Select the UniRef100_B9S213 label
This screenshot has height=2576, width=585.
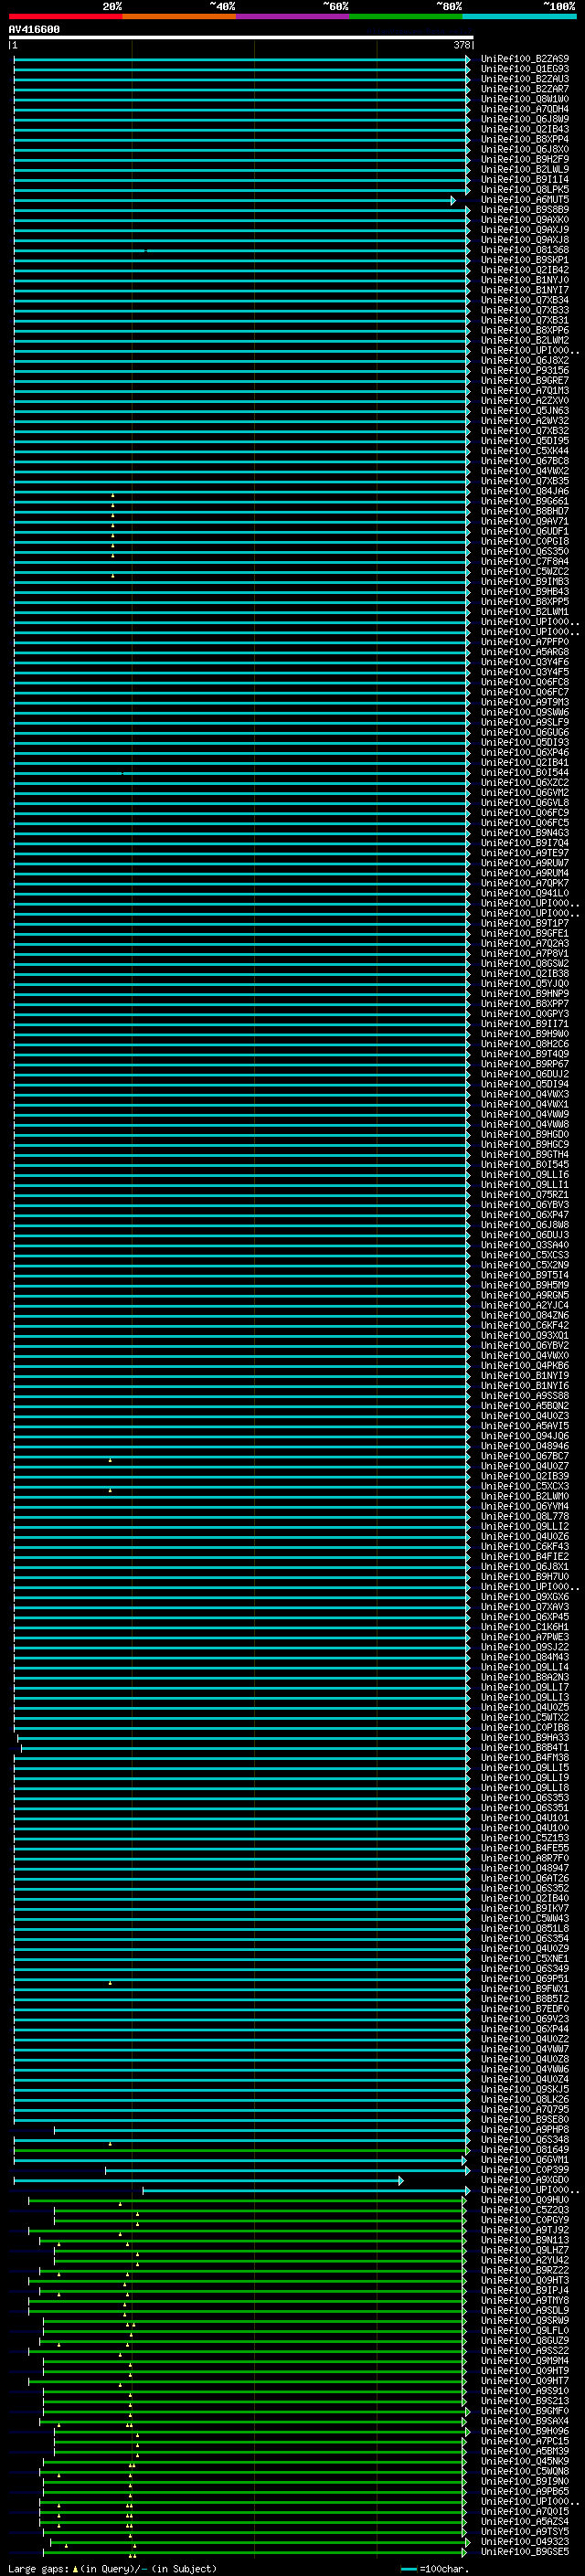coord(525,2400)
